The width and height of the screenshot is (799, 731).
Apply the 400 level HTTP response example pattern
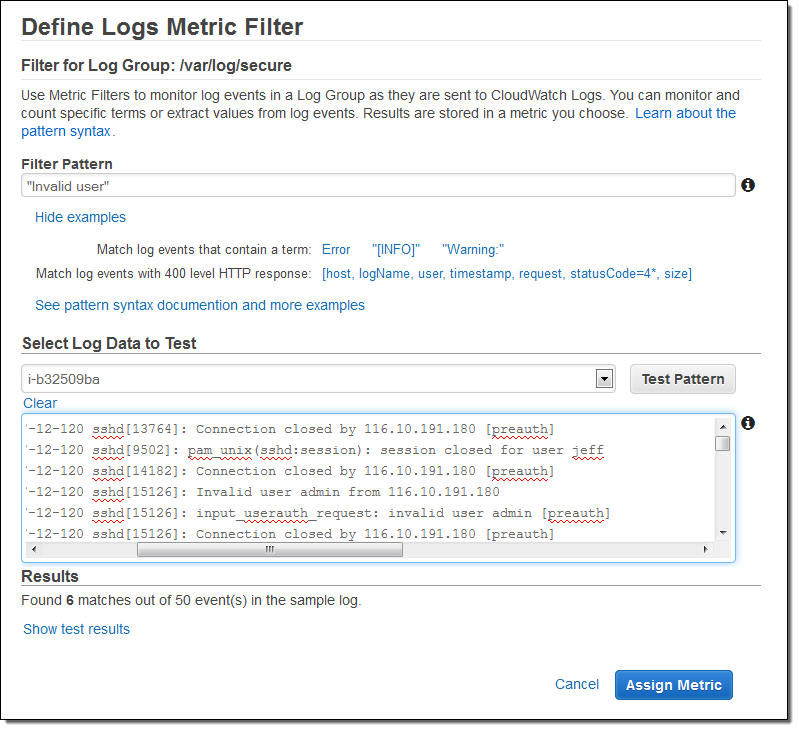[506, 273]
